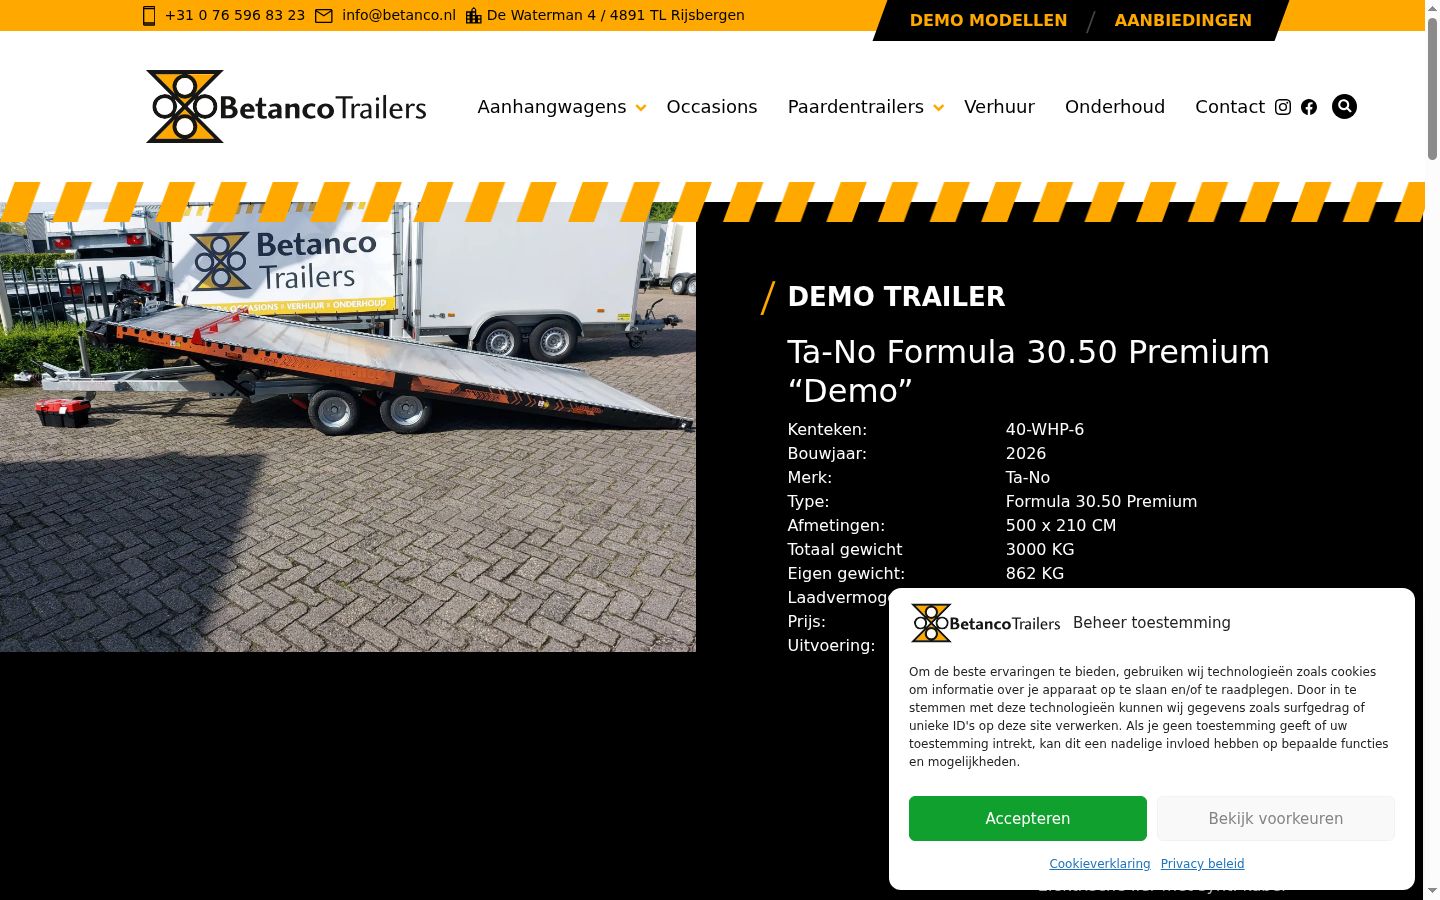The image size is (1440, 900).
Task: Open the Aanhangwagens menu
Action: (552, 107)
